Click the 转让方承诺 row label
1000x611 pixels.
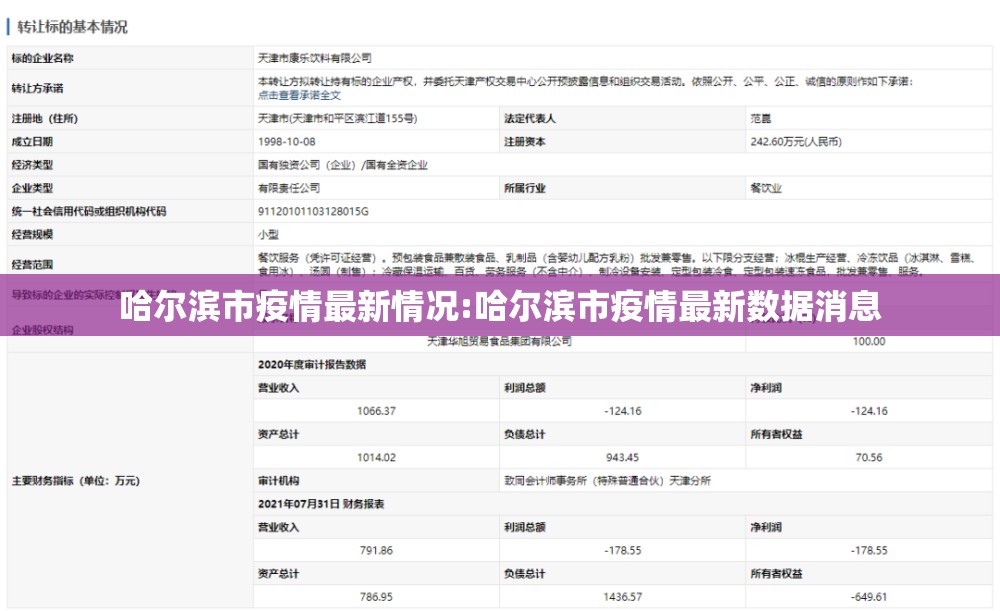37,88
